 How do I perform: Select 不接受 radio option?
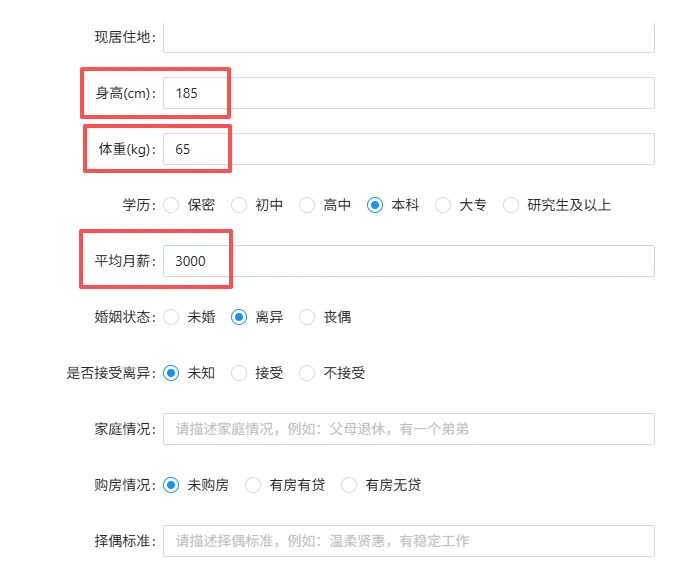307,373
